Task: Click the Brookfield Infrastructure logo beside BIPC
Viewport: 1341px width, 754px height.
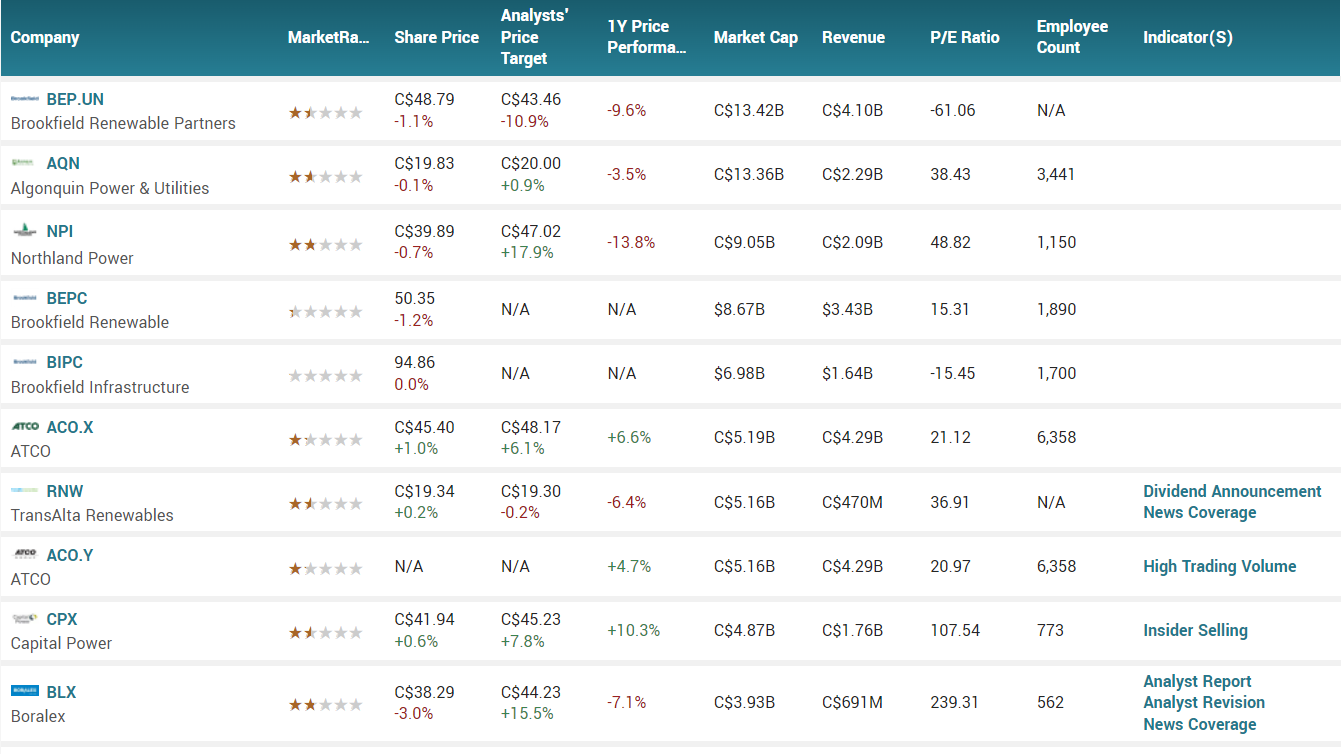Action: pos(26,362)
